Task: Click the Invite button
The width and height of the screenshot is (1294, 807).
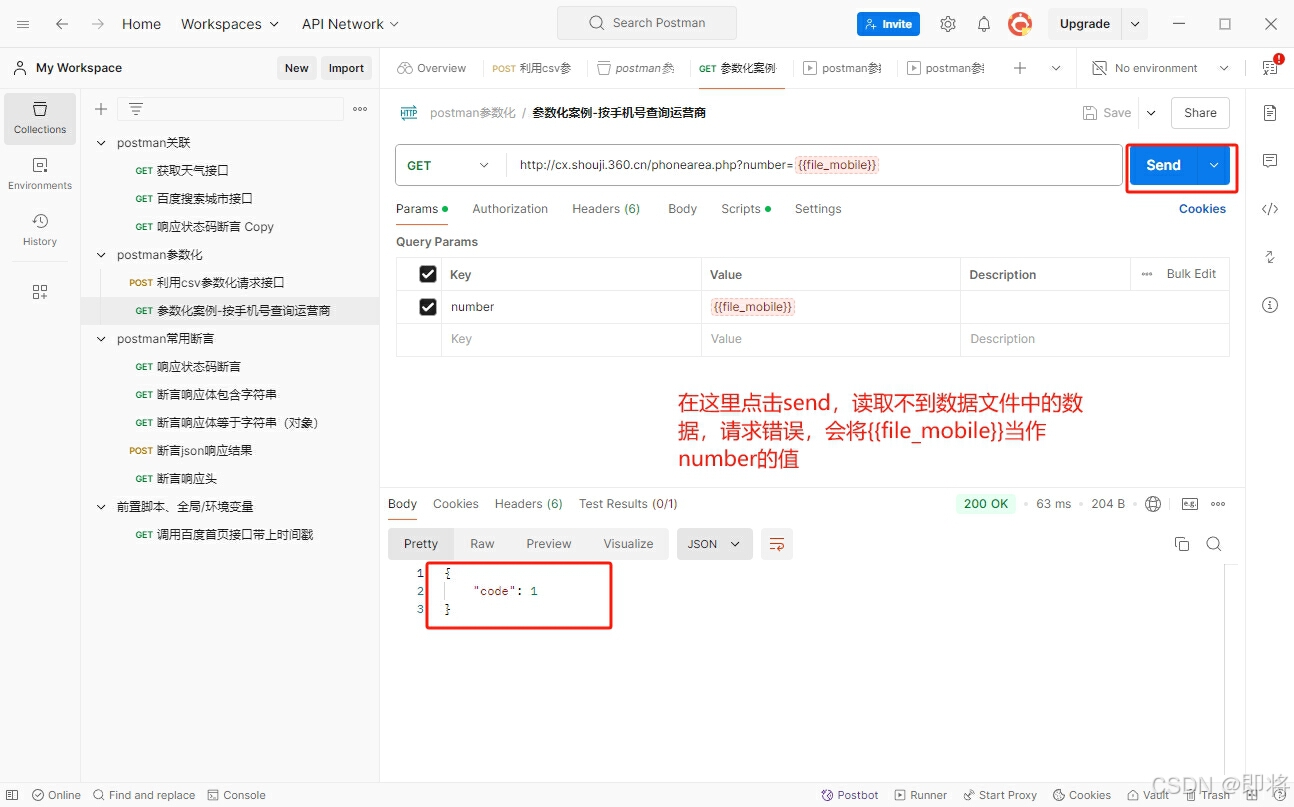Action: pyautogui.click(x=888, y=24)
